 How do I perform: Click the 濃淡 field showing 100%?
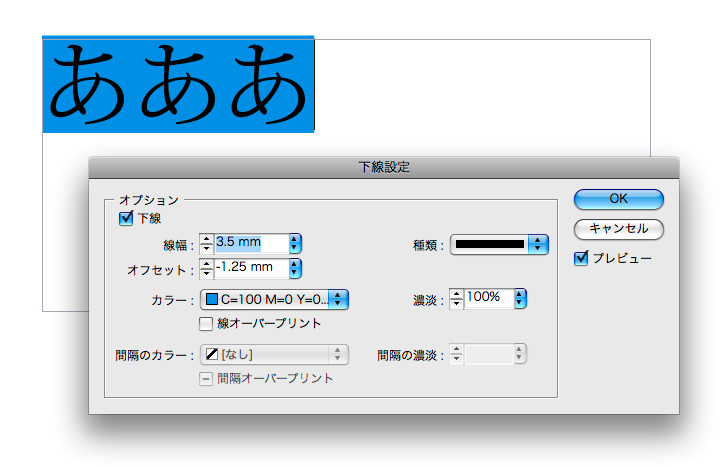pos(489,298)
